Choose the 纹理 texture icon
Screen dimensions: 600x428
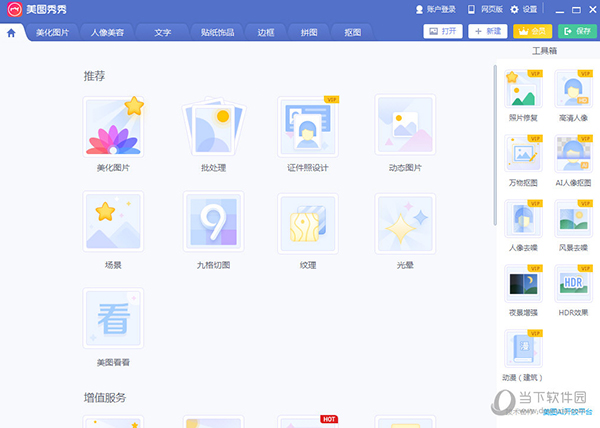pyautogui.click(x=308, y=222)
